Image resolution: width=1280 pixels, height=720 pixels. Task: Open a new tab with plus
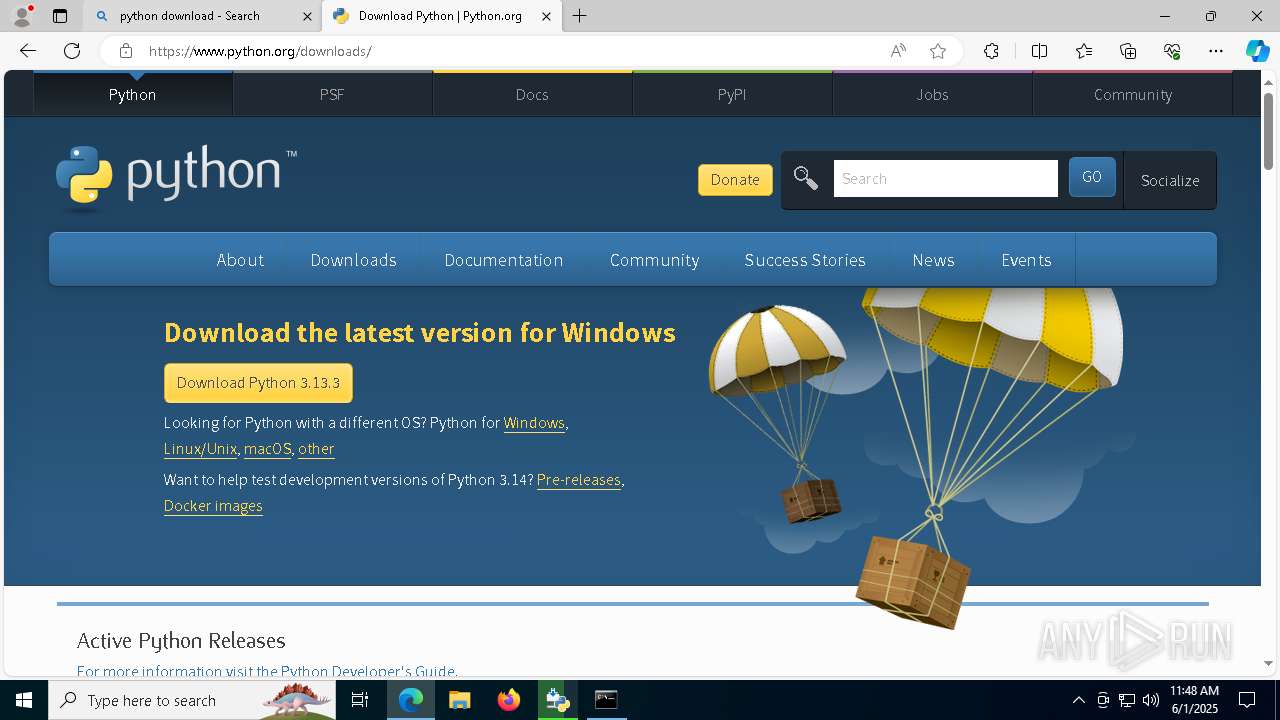click(579, 16)
